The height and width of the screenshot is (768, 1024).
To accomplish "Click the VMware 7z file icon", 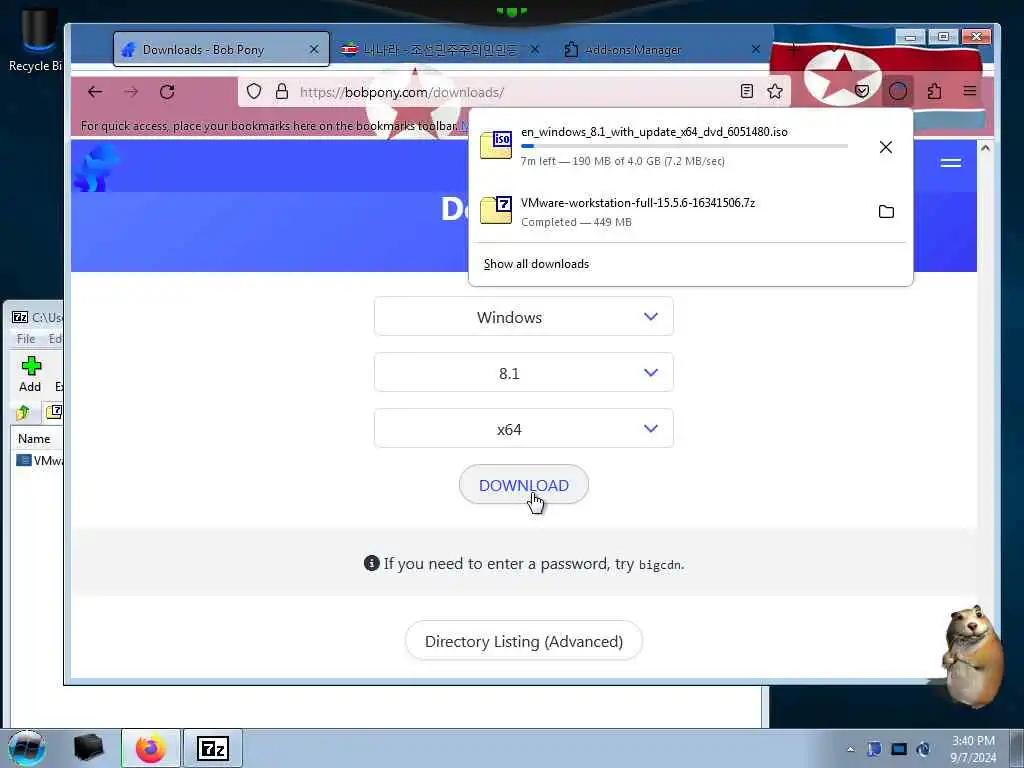I will [x=496, y=210].
